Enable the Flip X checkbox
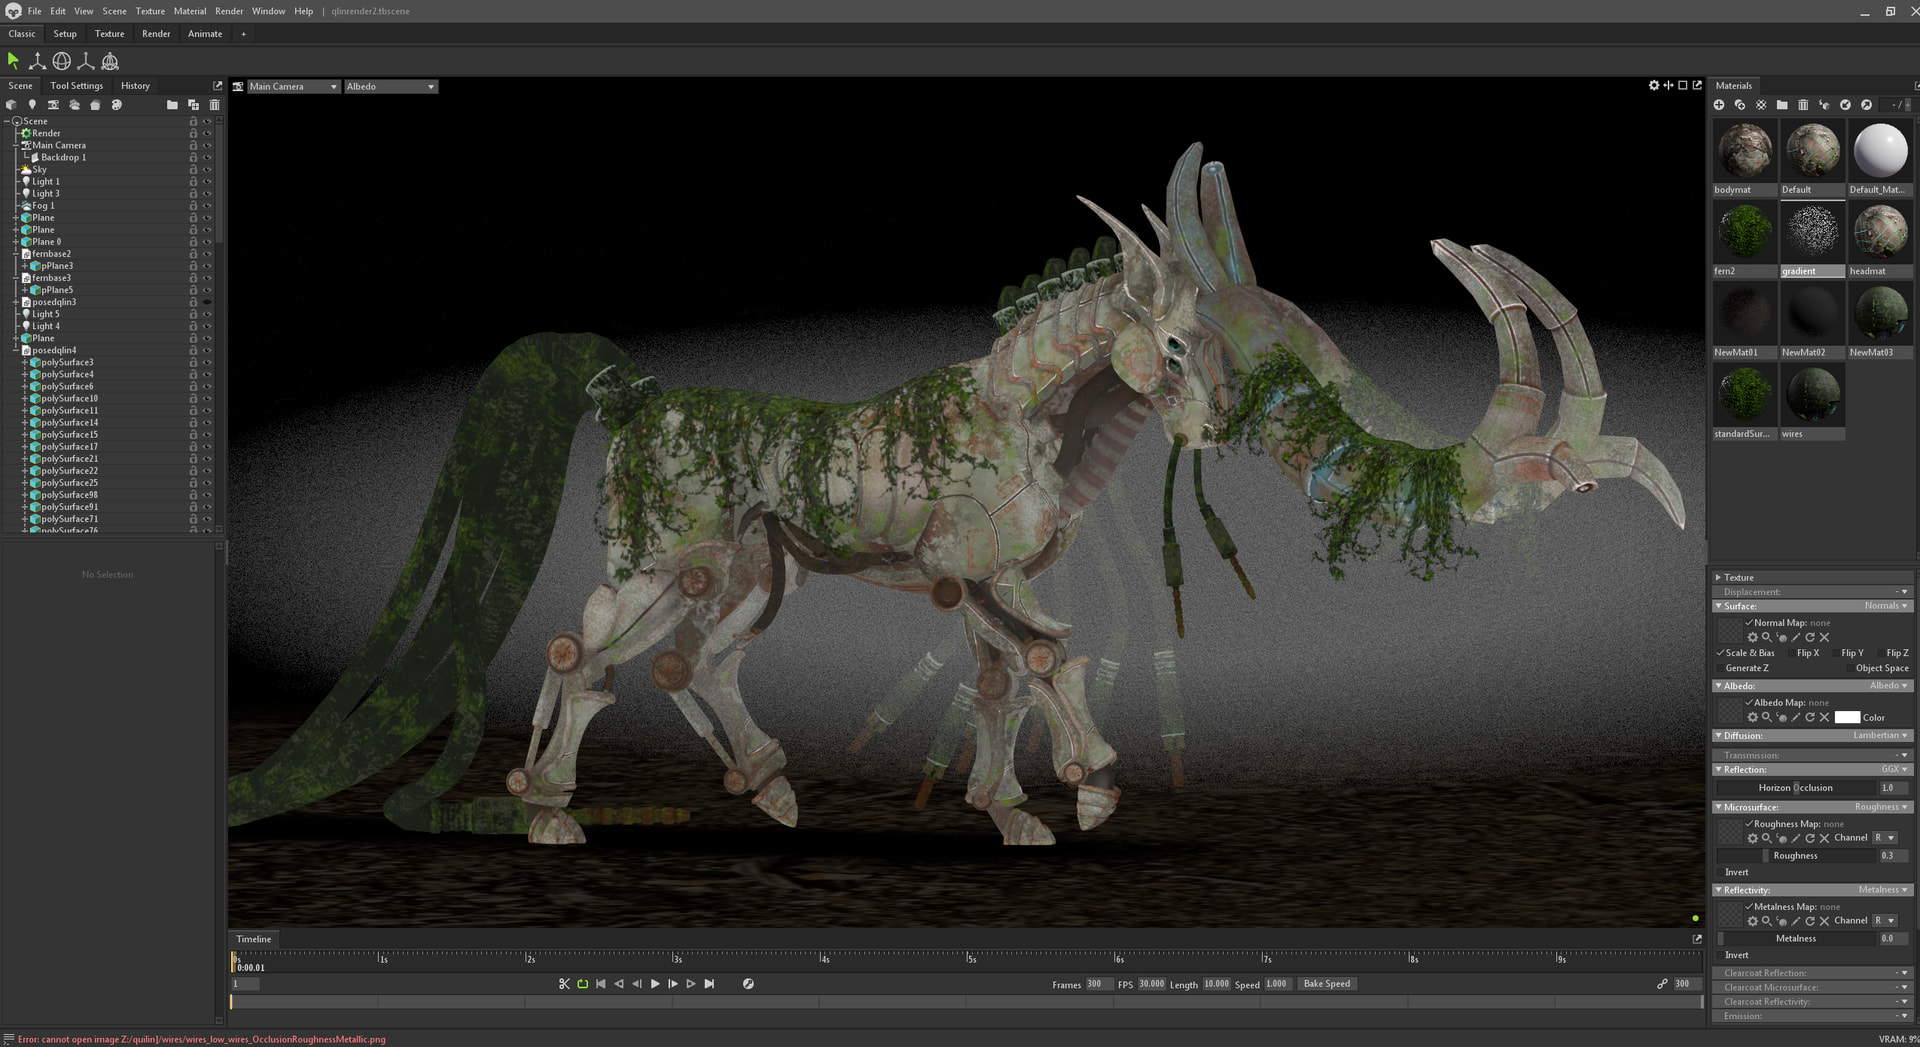Image resolution: width=1920 pixels, height=1047 pixels. pyautogui.click(x=1791, y=653)
